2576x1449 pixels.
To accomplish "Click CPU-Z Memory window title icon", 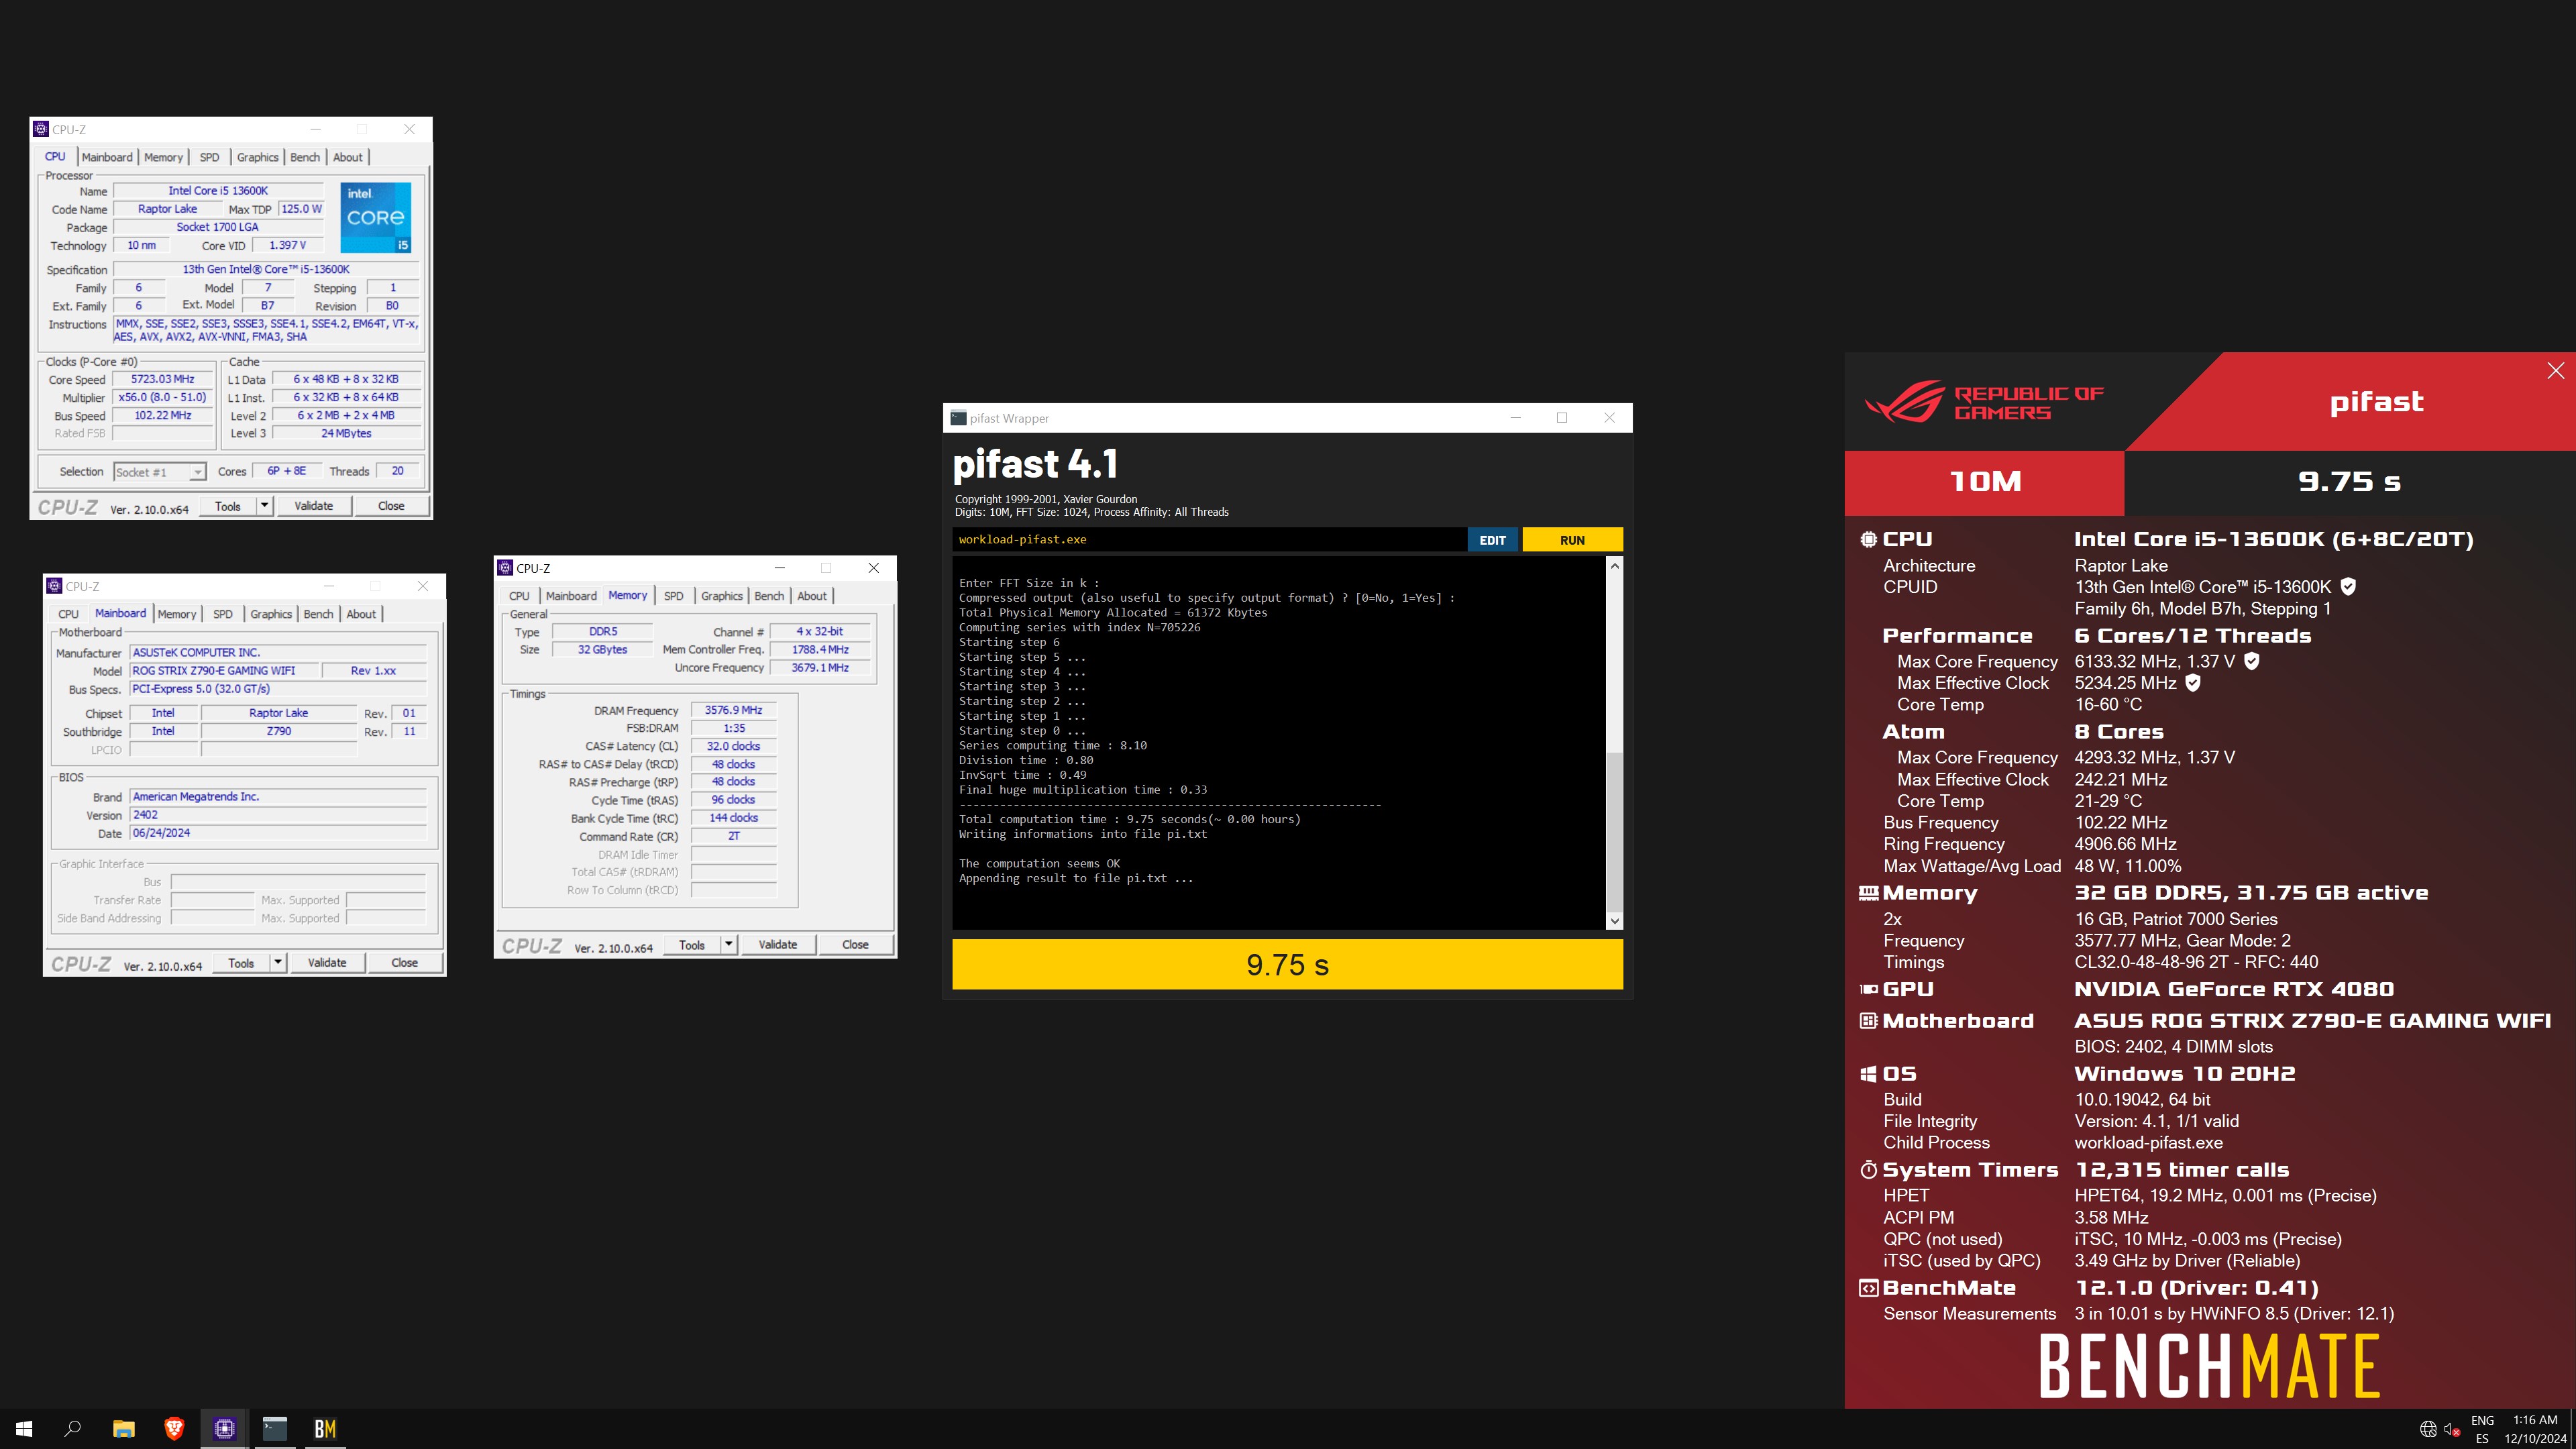I will tap(505, 568).
